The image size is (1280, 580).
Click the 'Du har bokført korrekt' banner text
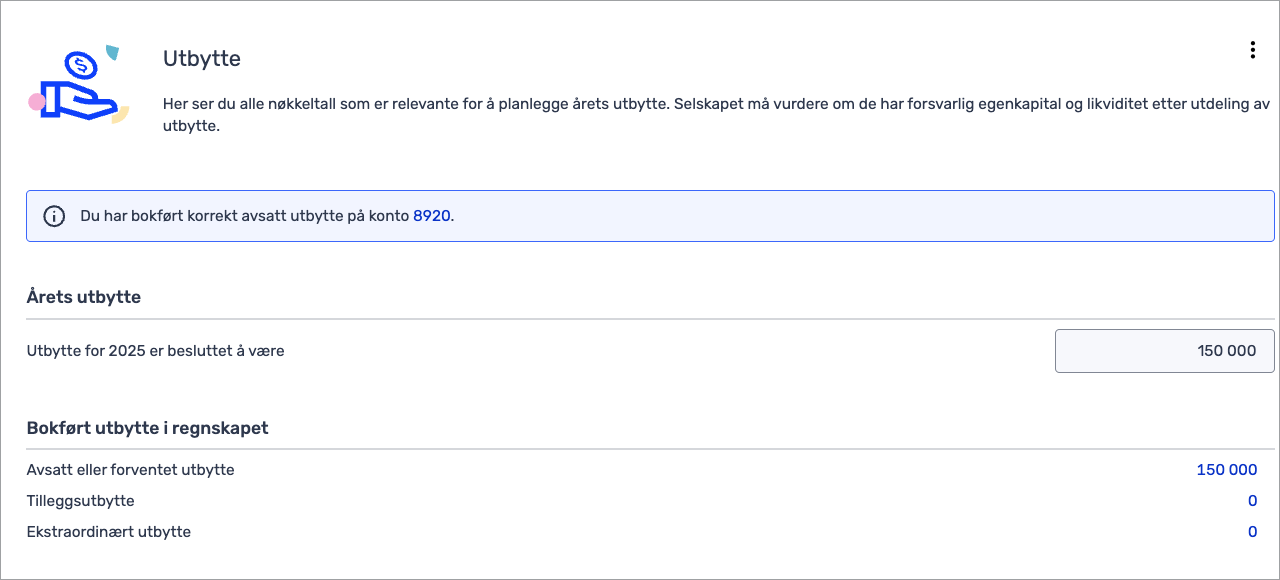pos(245,216)
